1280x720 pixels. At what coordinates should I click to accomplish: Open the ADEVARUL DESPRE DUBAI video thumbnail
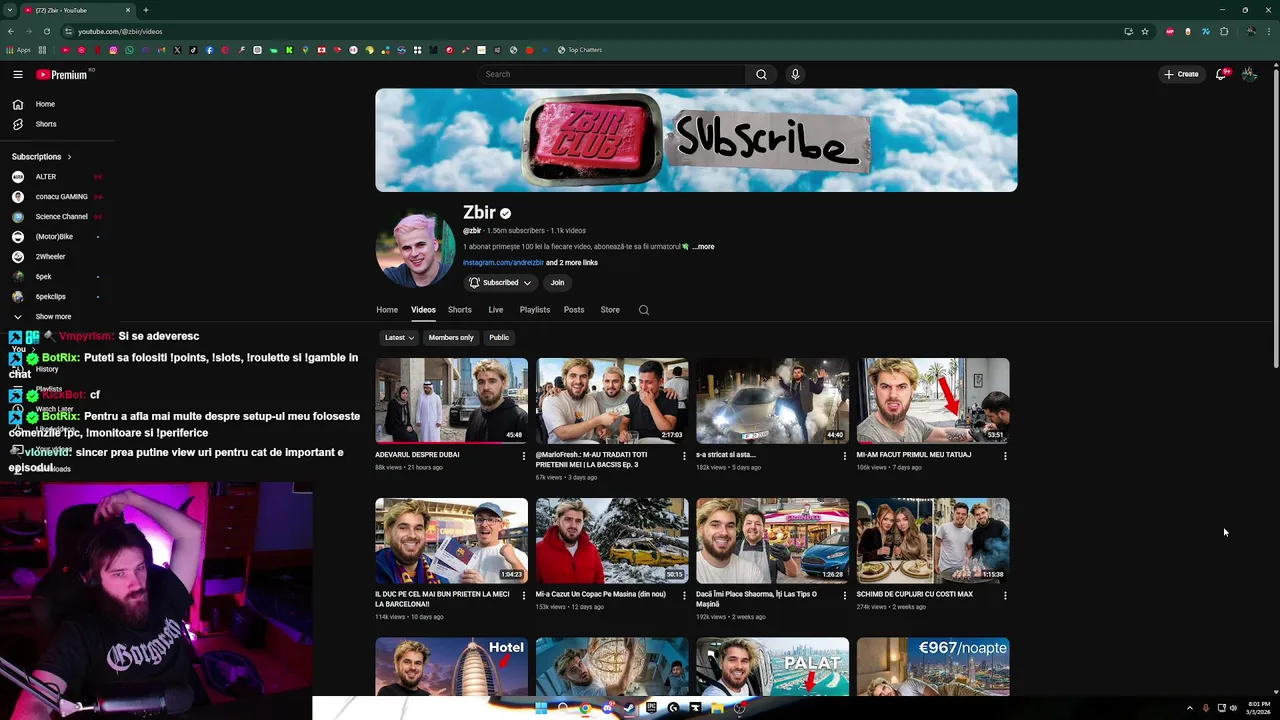click(x=451, y=400)
